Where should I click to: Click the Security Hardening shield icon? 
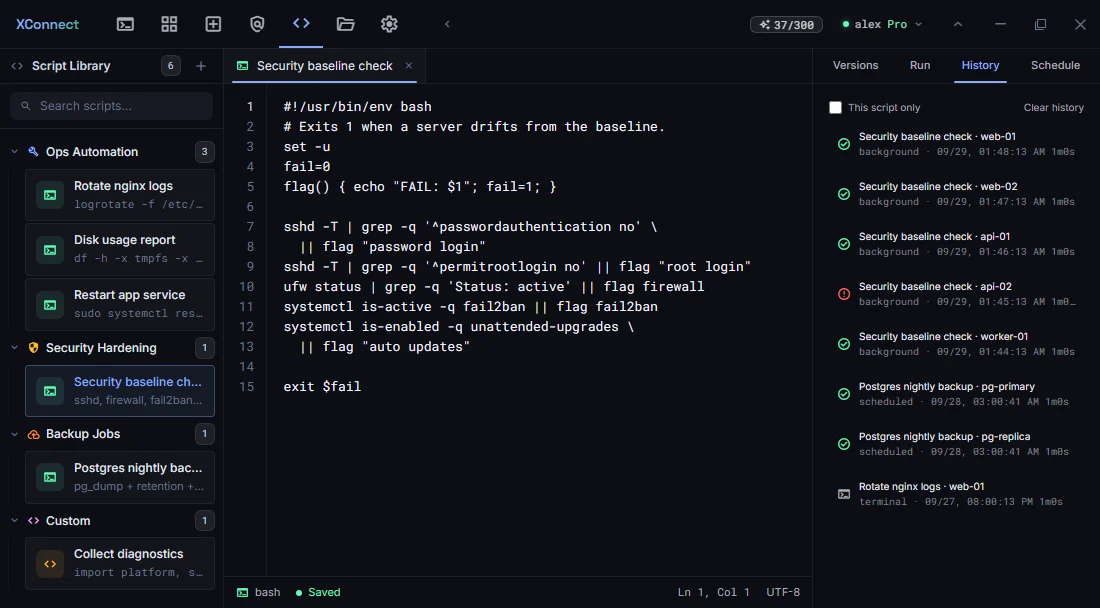(33, 348)
